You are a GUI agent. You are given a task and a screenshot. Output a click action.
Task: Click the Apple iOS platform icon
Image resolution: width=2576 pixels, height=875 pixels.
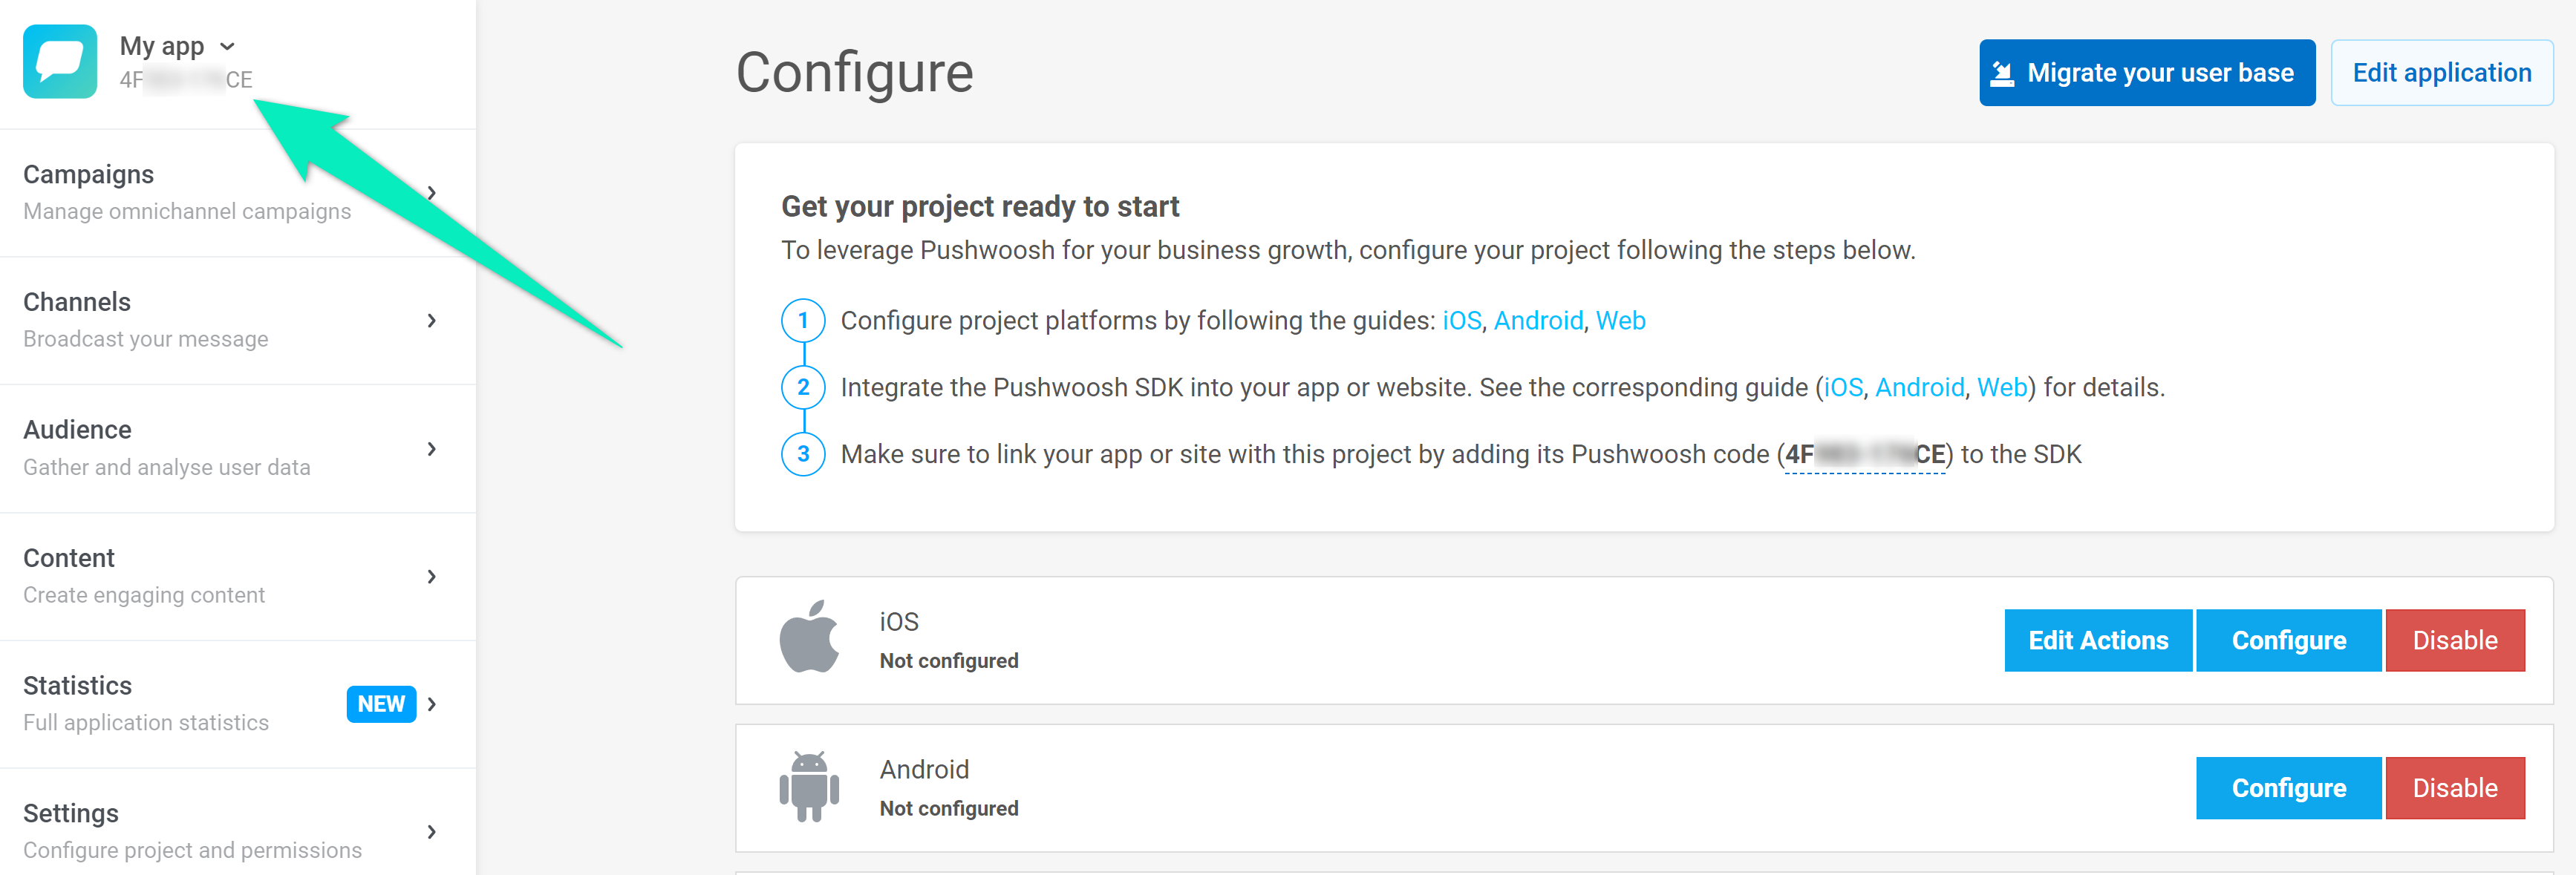pyautogui.click(x=809, y=637)
